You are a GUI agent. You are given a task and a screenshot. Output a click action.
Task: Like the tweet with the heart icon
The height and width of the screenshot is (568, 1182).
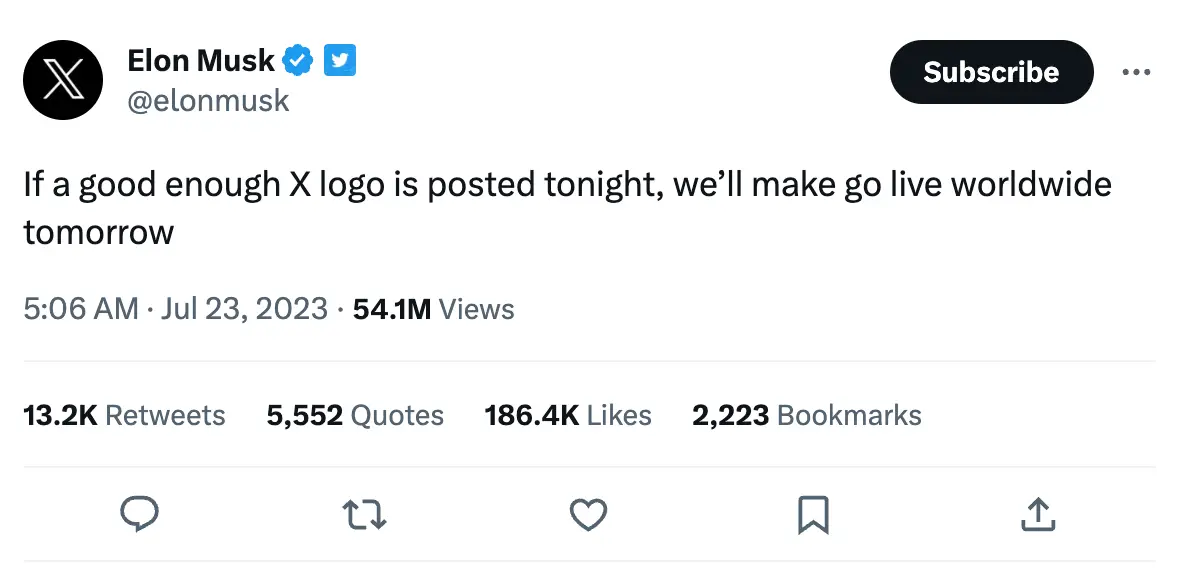tap(588, 514)
